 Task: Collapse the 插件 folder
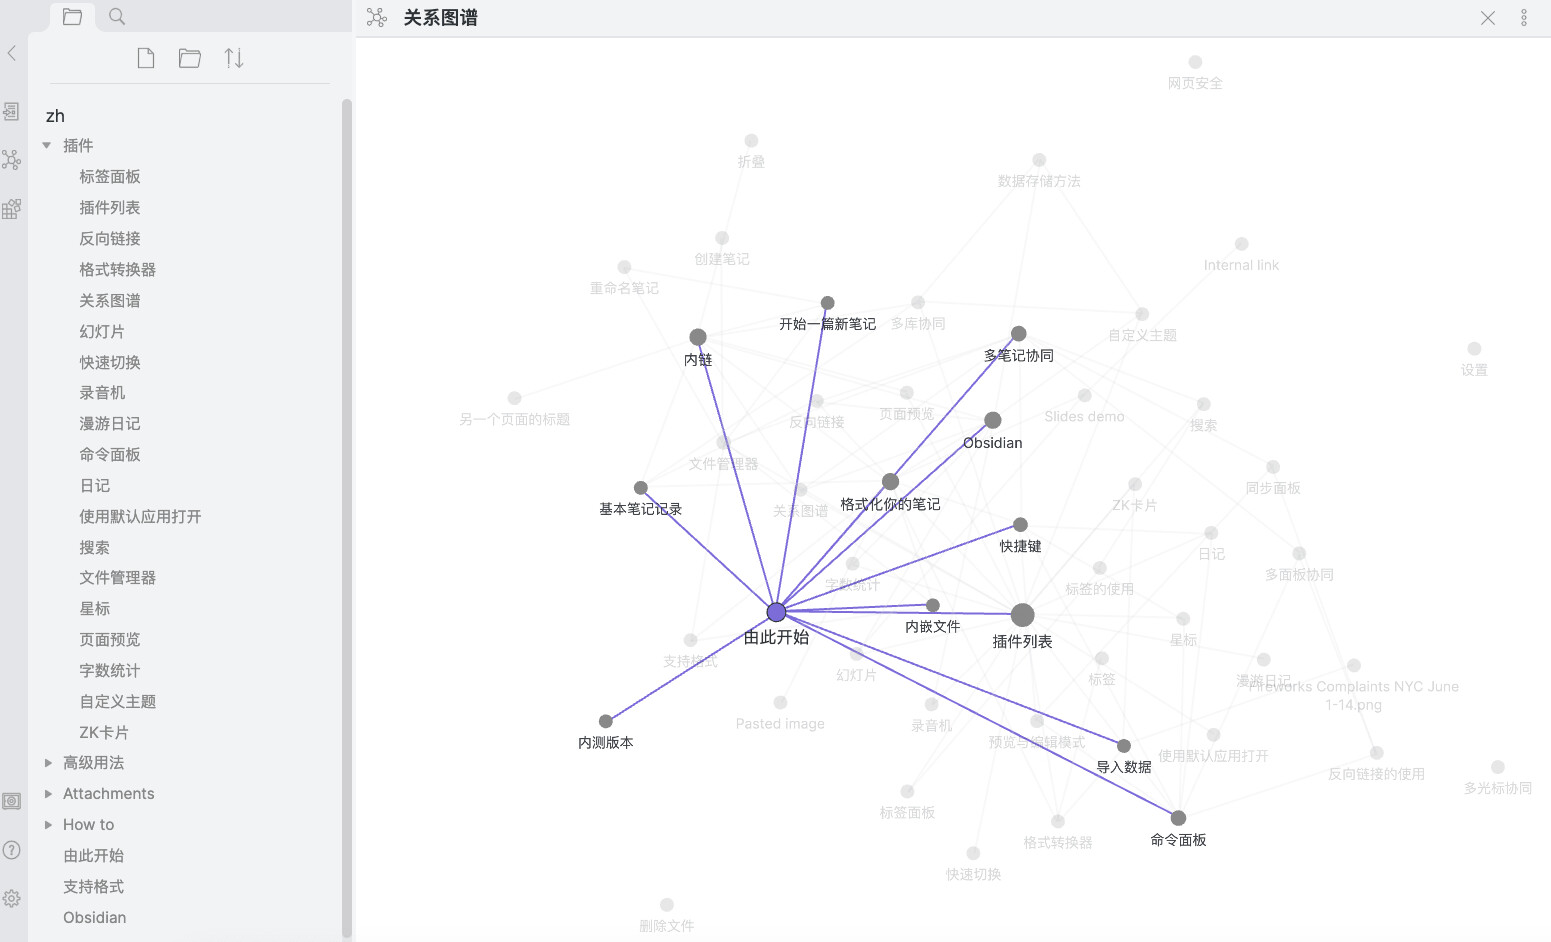click(47, 146)
